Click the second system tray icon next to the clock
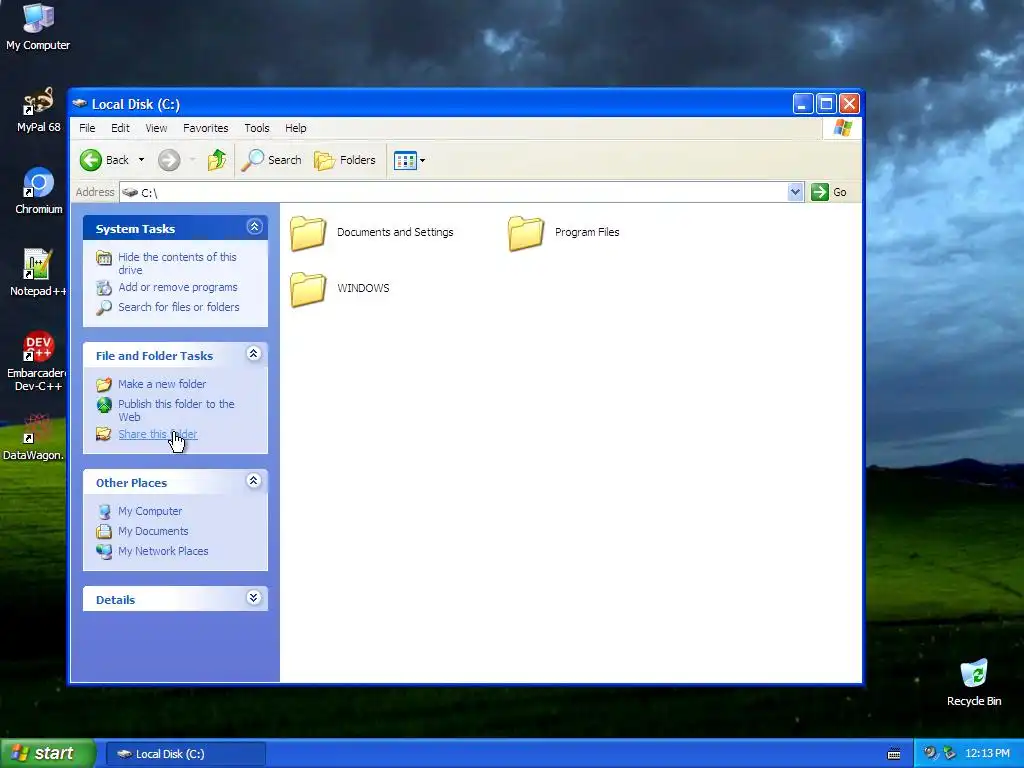 (950, 753)
